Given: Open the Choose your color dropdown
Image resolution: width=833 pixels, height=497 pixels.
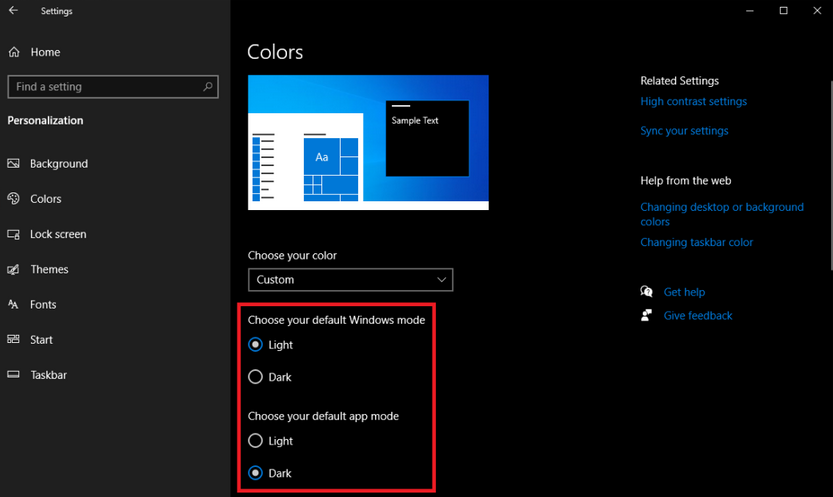Looking at the screenshot, I should (x=351, y=280).
